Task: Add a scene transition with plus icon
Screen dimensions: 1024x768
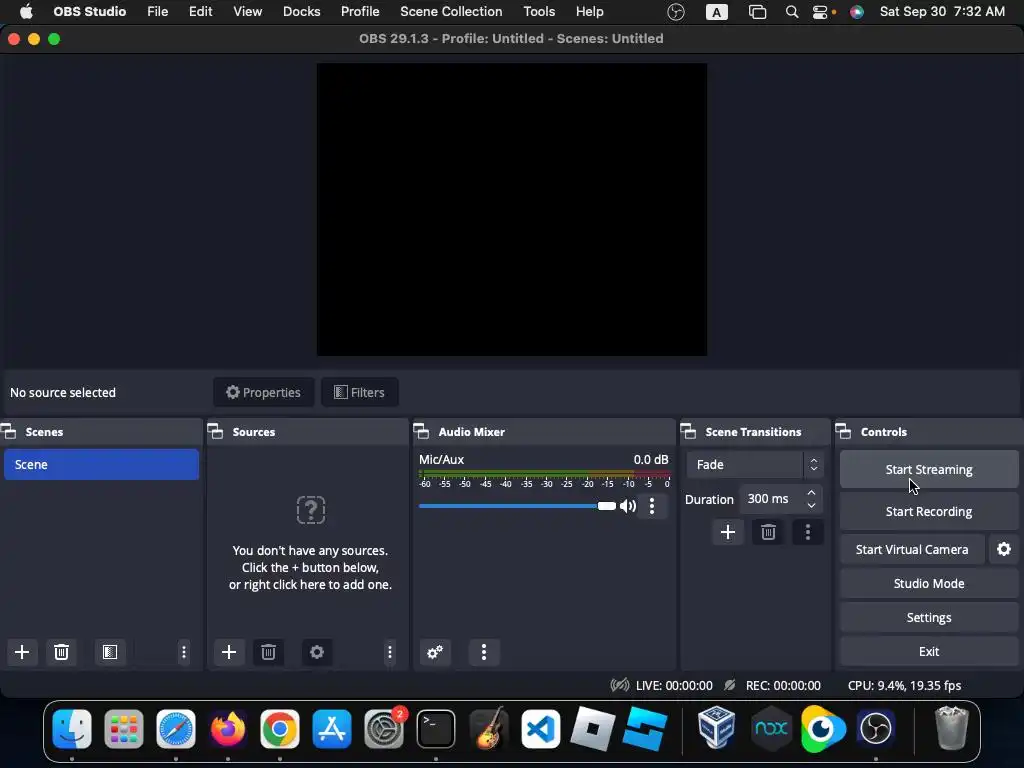Action: tap(728, 532)
